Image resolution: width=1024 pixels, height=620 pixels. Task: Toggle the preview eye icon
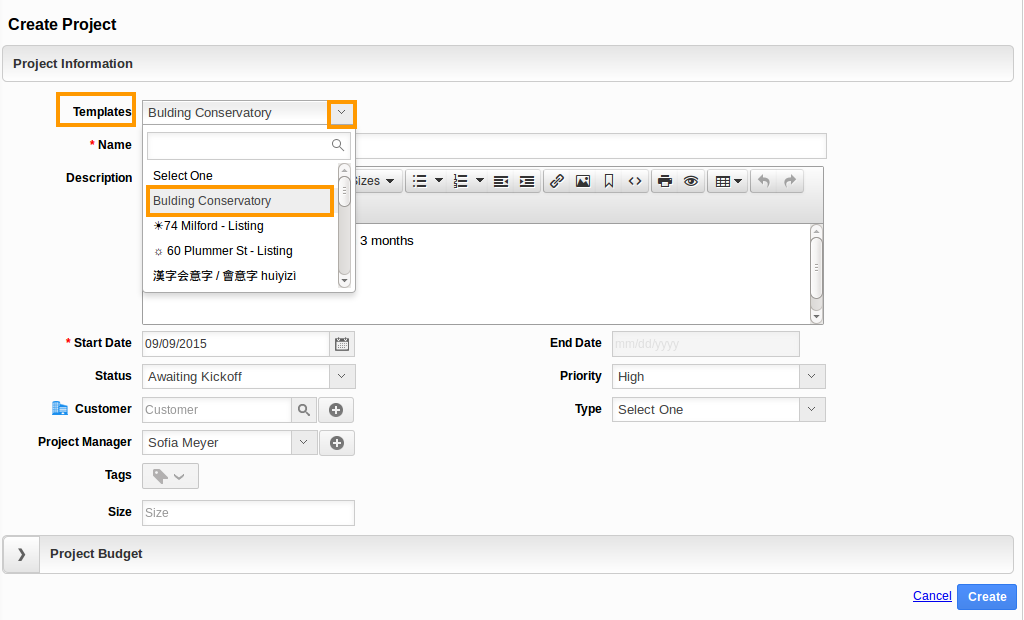tap(691, 181)
